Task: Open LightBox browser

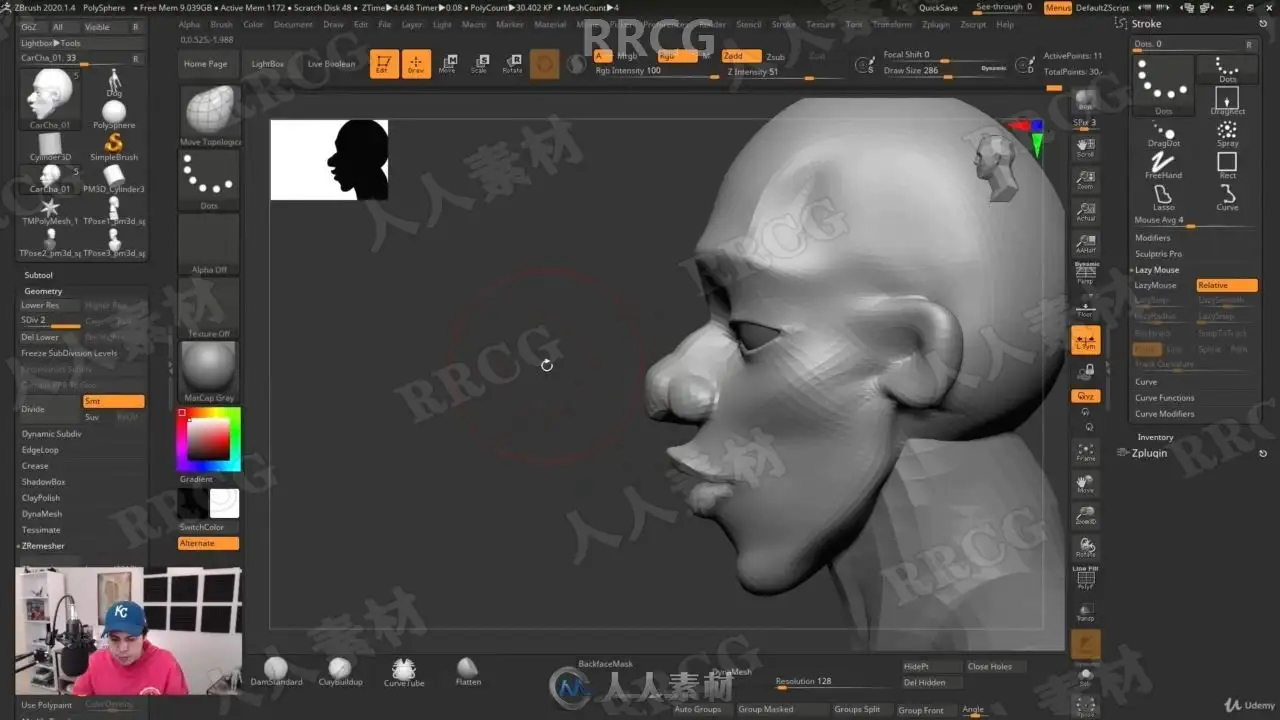Action: [267, 64]
